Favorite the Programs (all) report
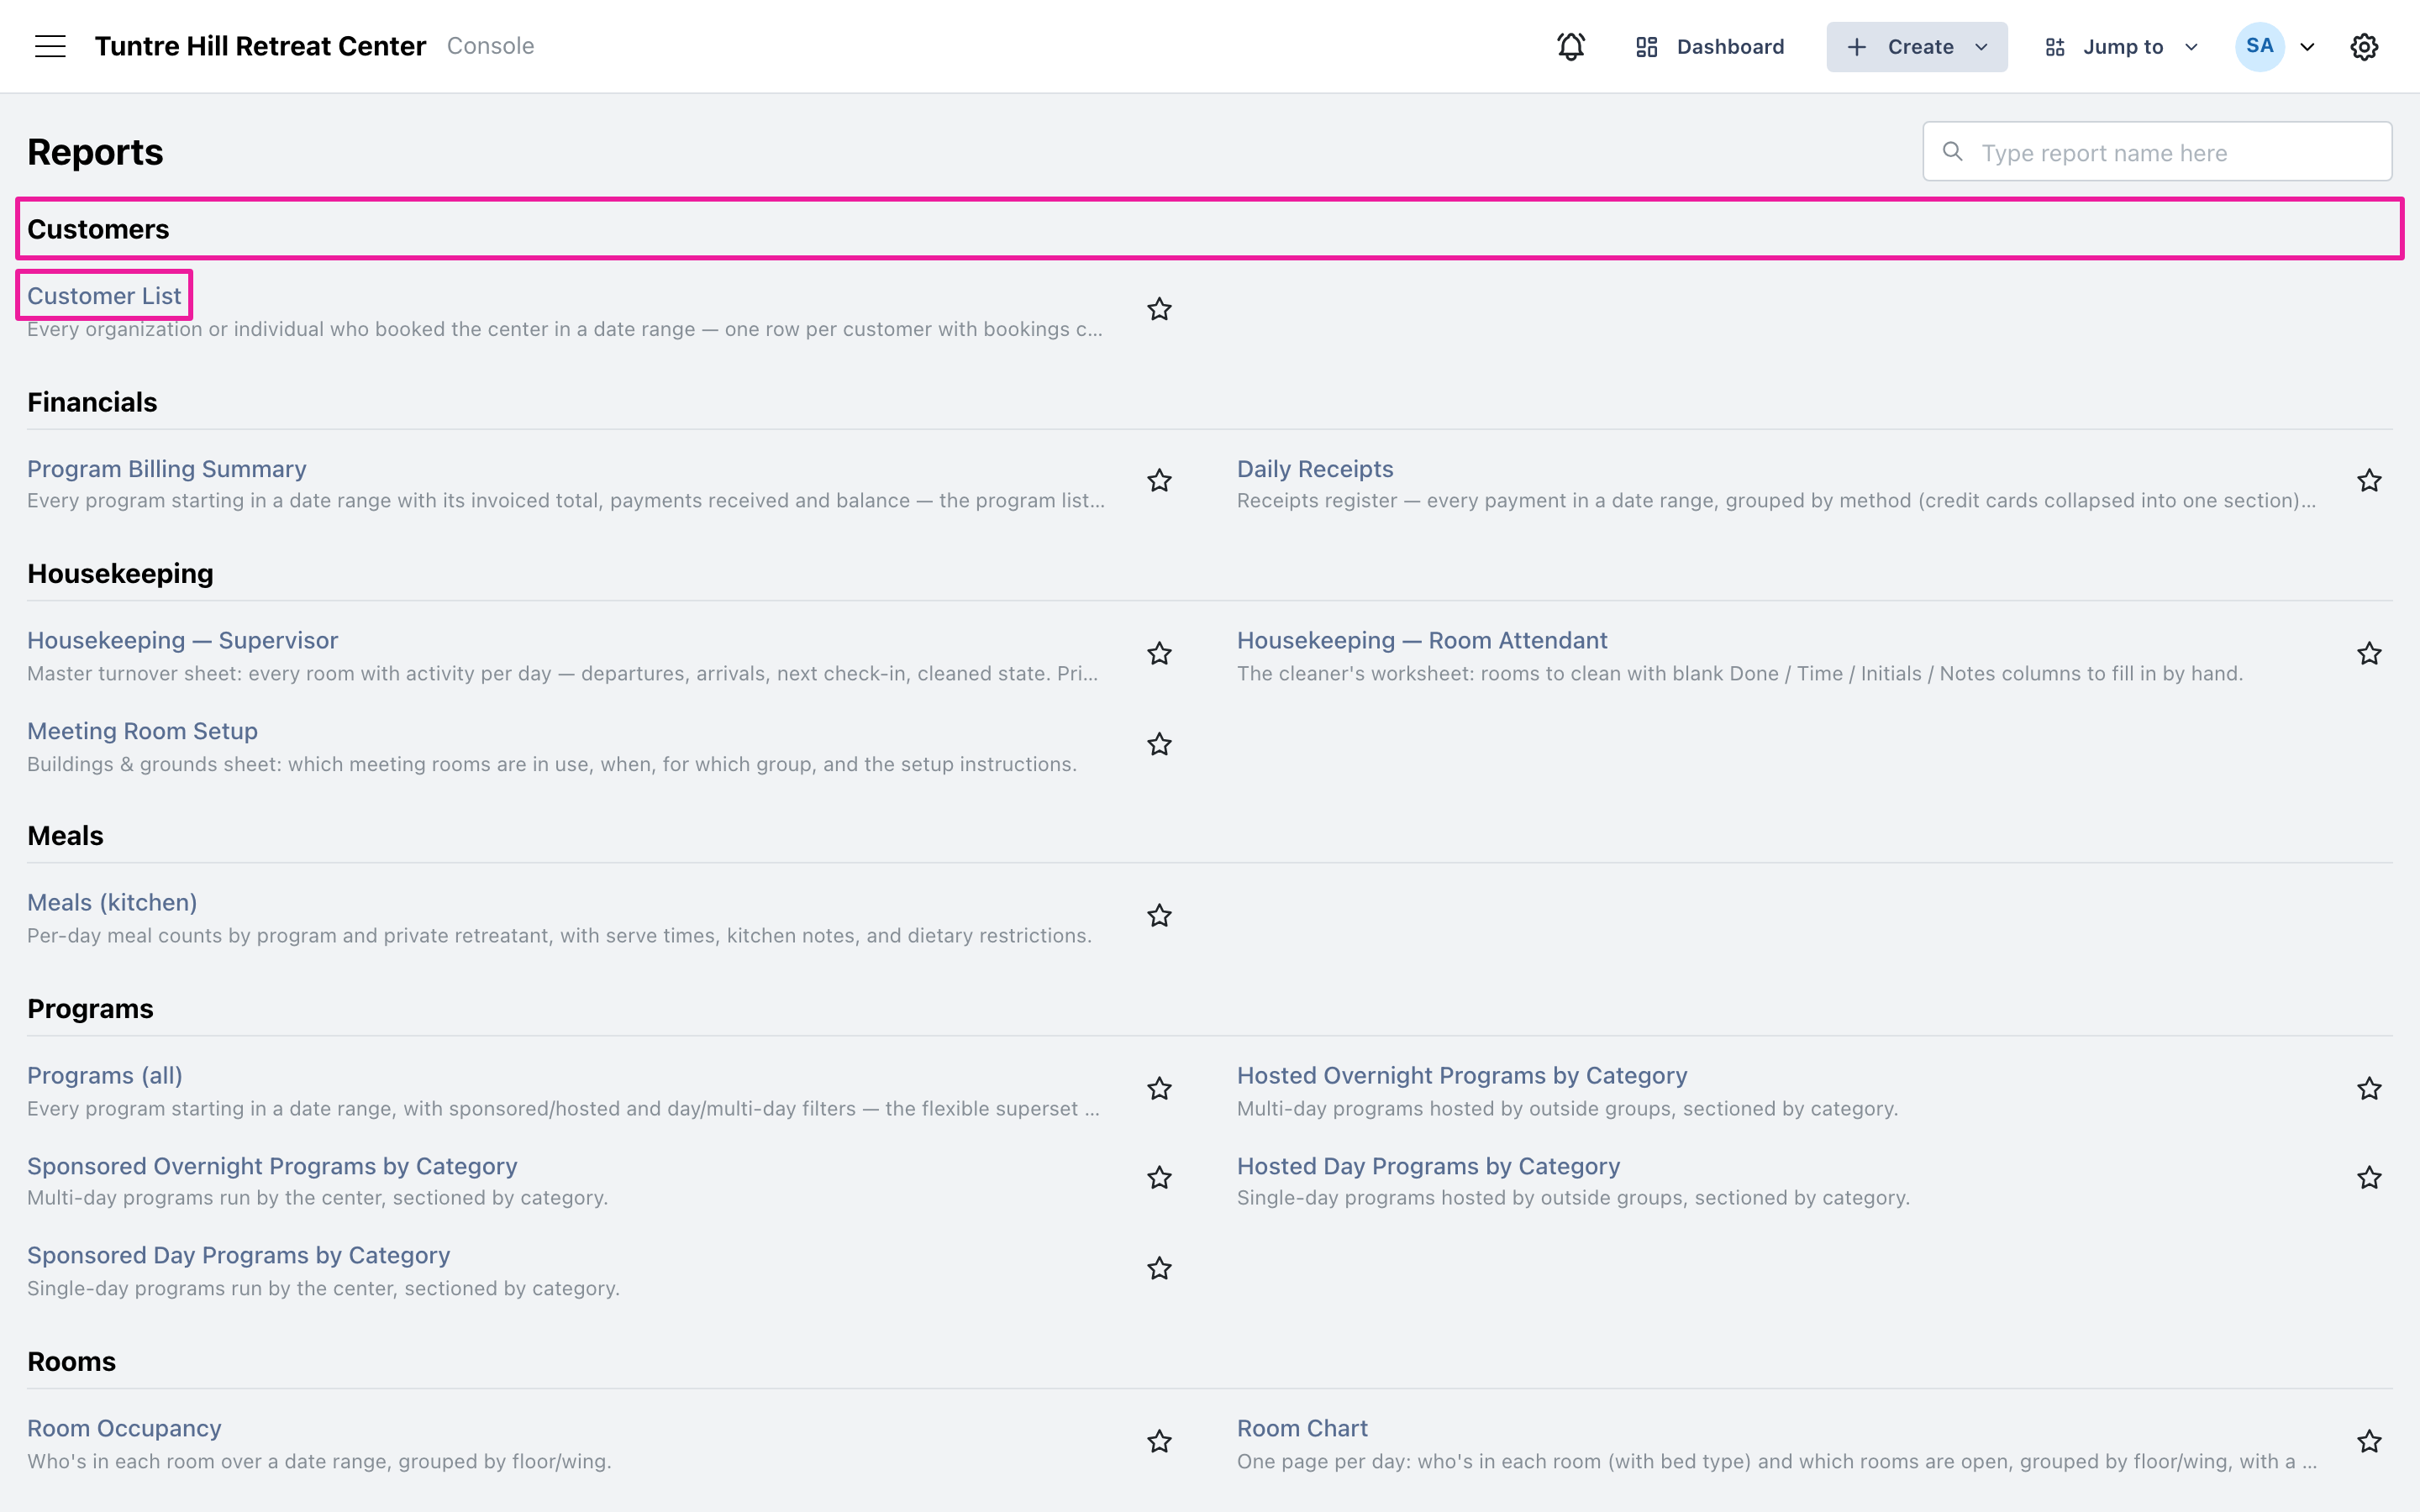The height and width of the screenshot is (1512, 2420). (1159, 1089)
